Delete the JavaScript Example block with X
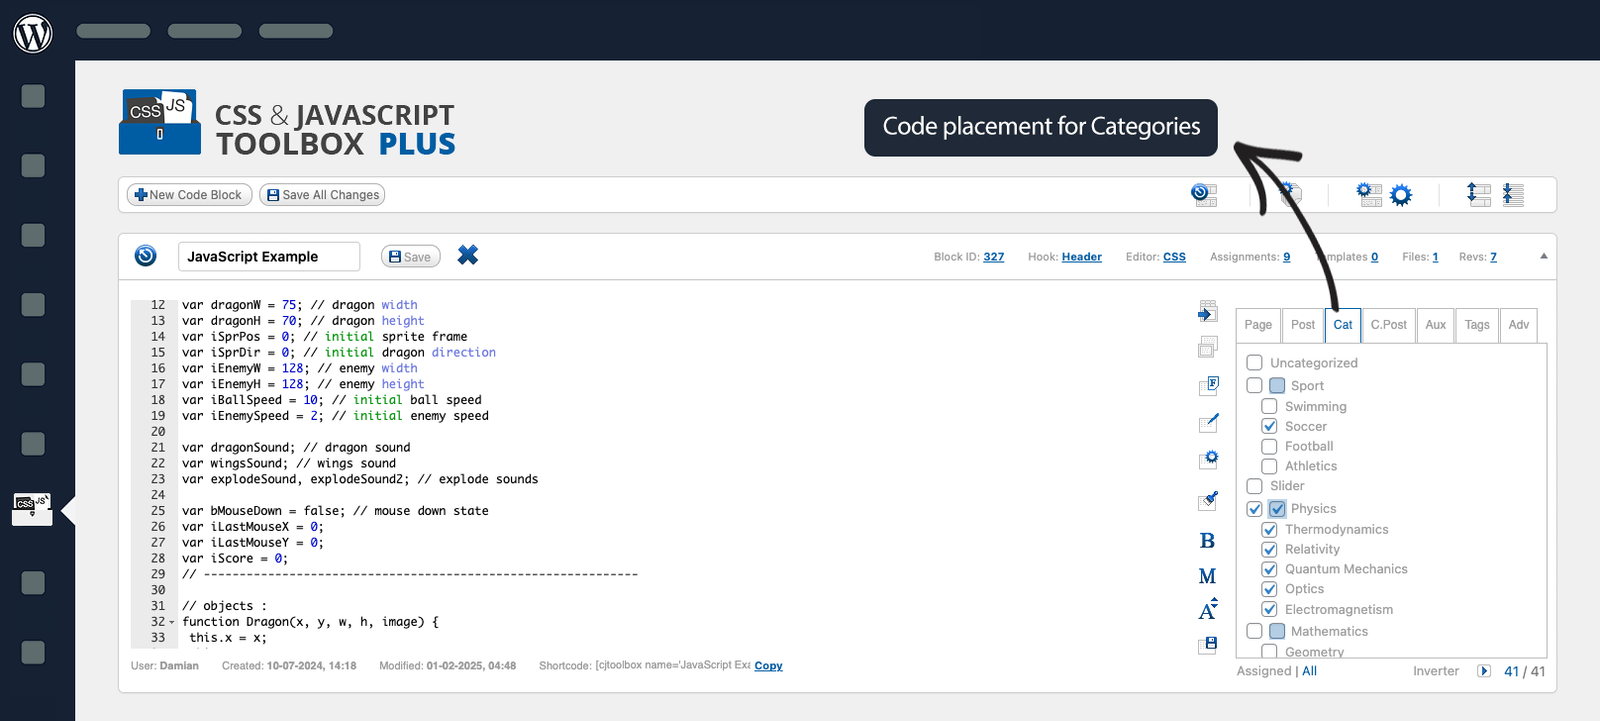The width and height of the screenshot is (1600, 721). pyautogui.click(x=468, y=255)
